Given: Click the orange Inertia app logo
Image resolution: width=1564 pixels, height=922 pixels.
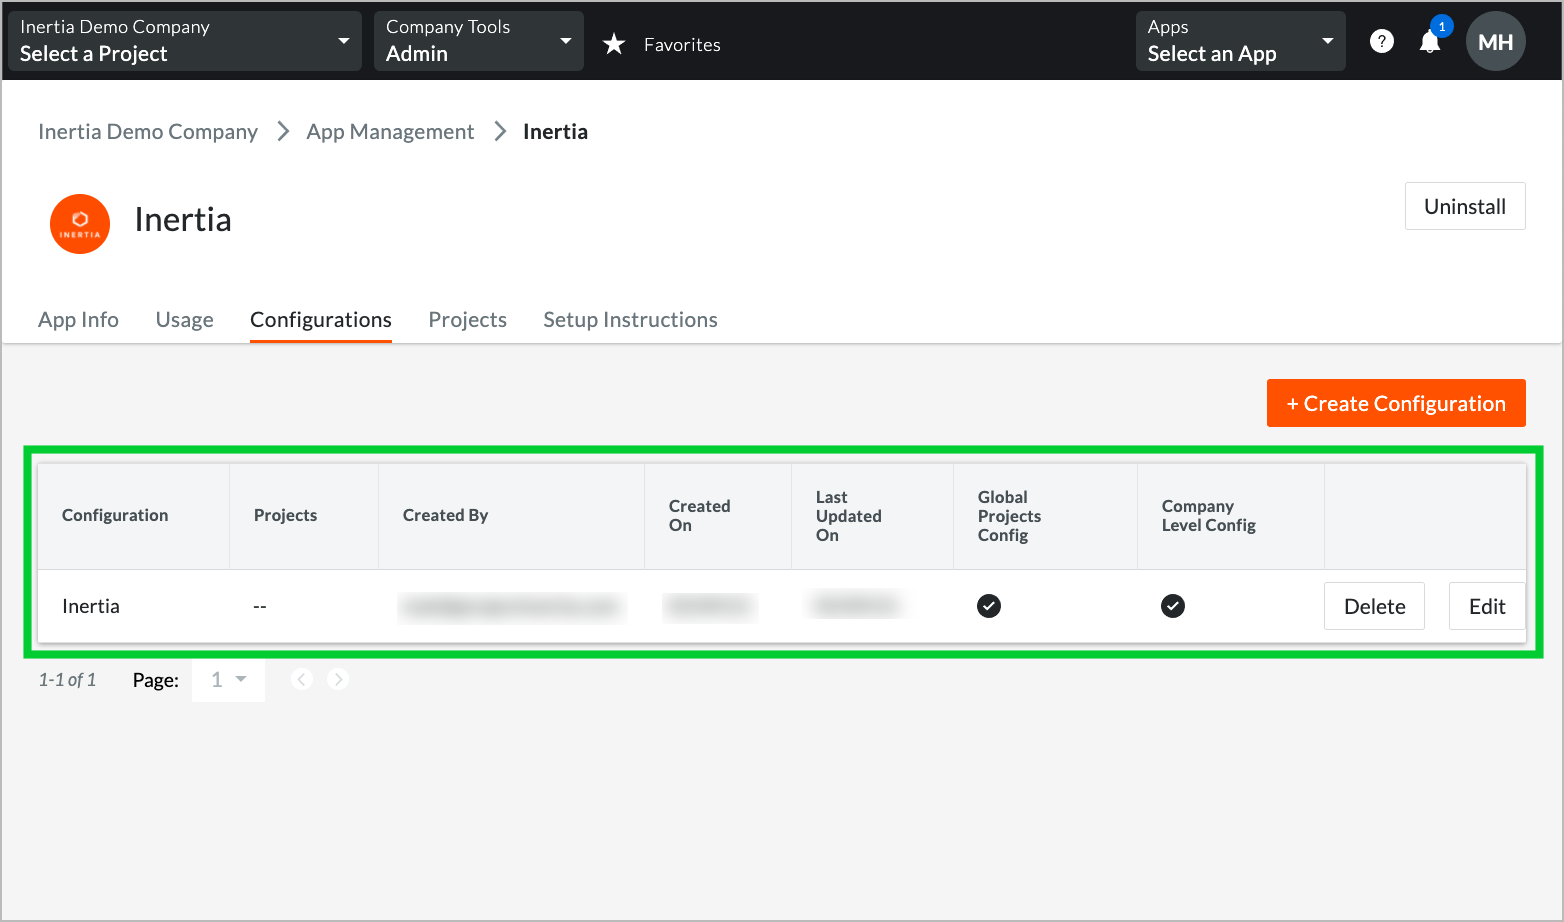Looking at the screenshot, I should [x=80, y=224].
